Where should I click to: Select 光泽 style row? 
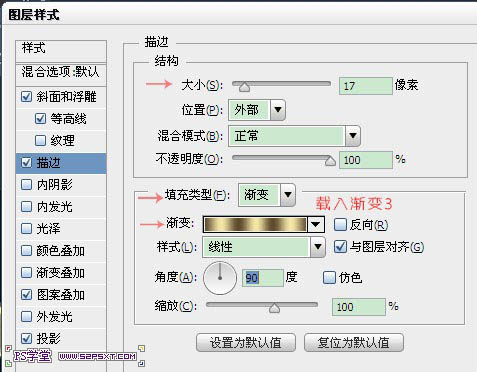[61, 228]
